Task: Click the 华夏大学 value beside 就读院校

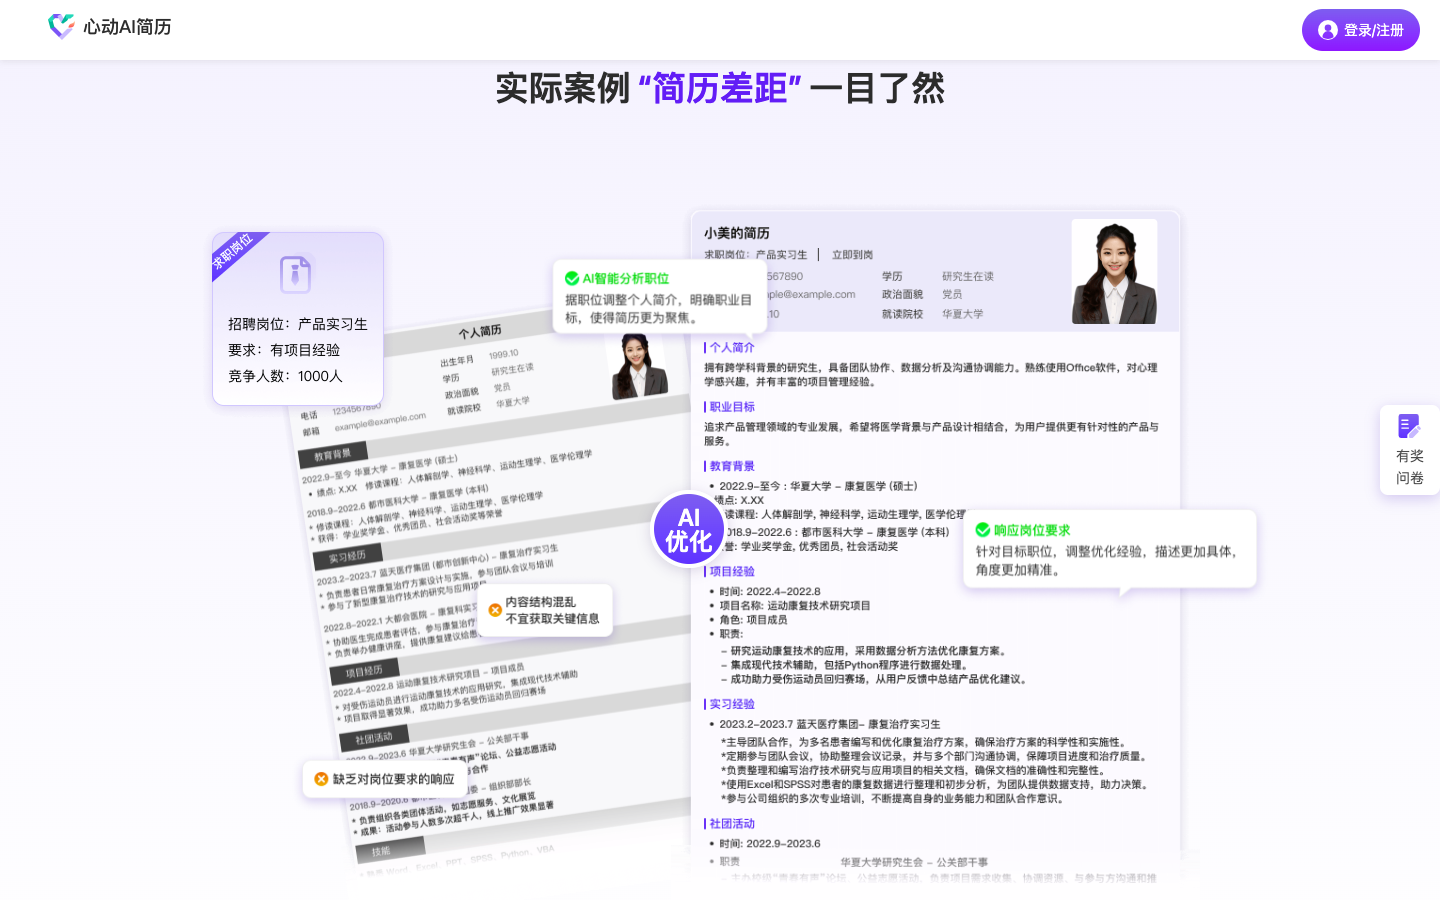Action: [x=962, y=314]
